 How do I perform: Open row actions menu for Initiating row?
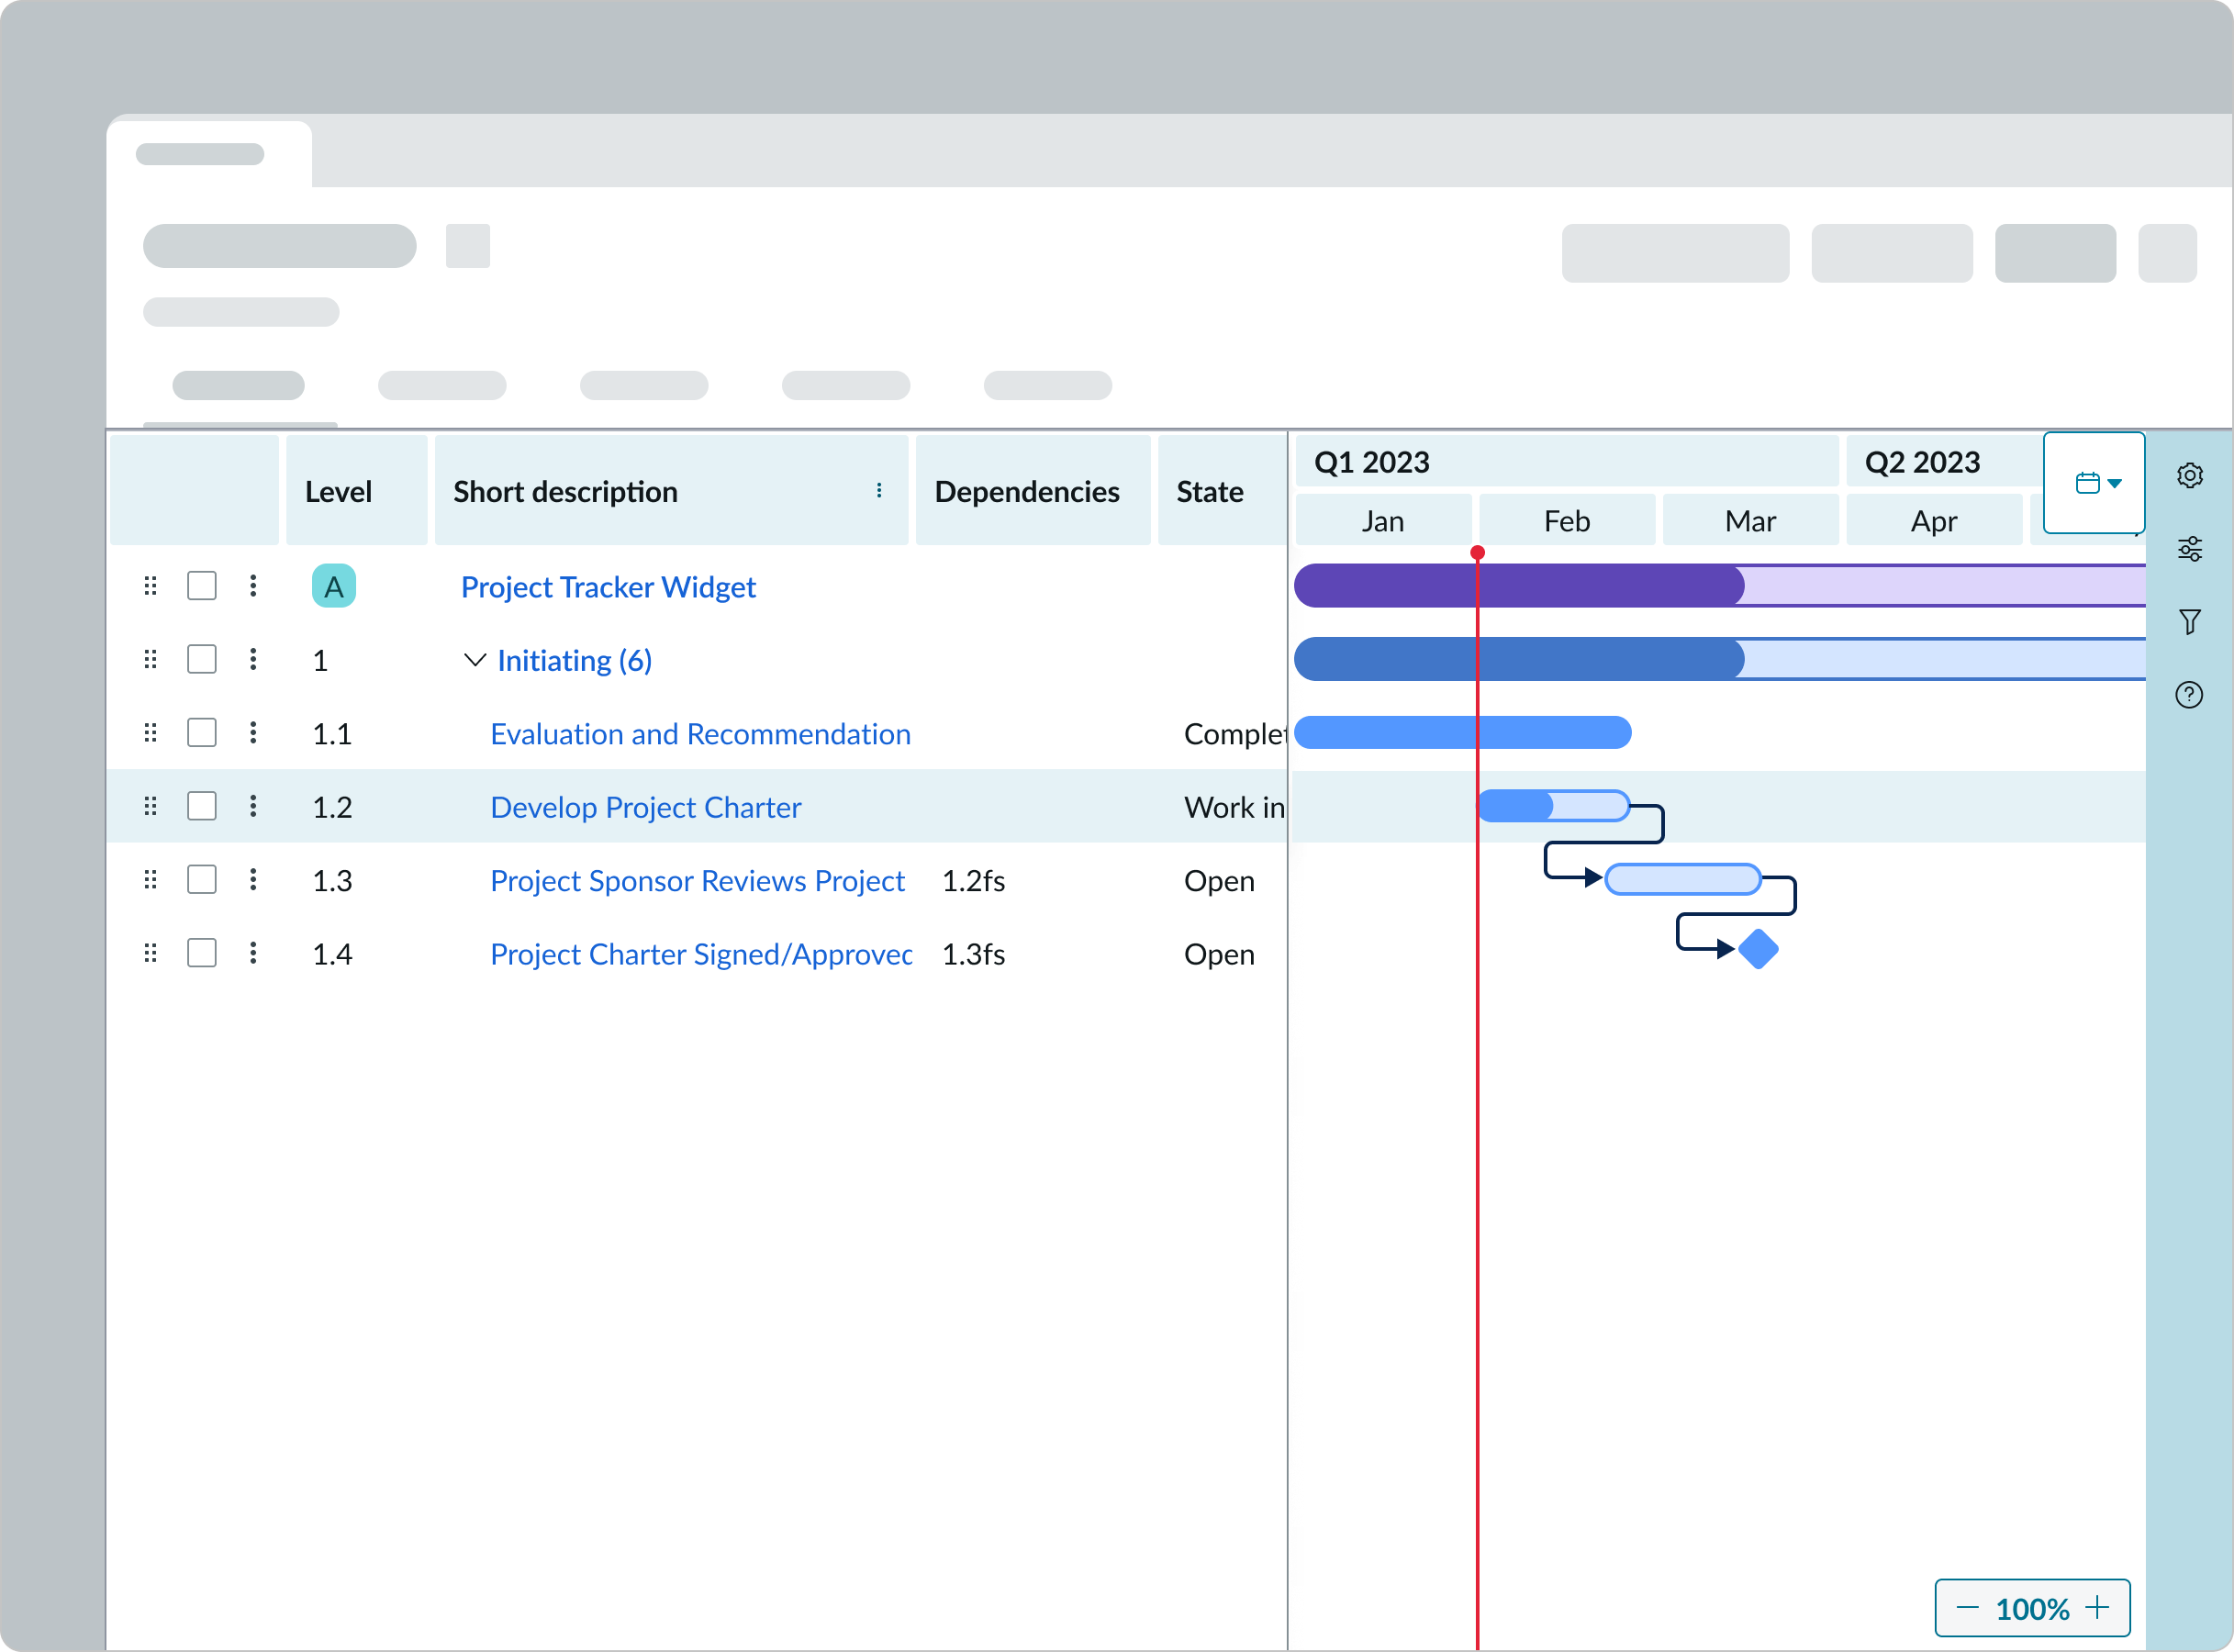pos(253,659)
